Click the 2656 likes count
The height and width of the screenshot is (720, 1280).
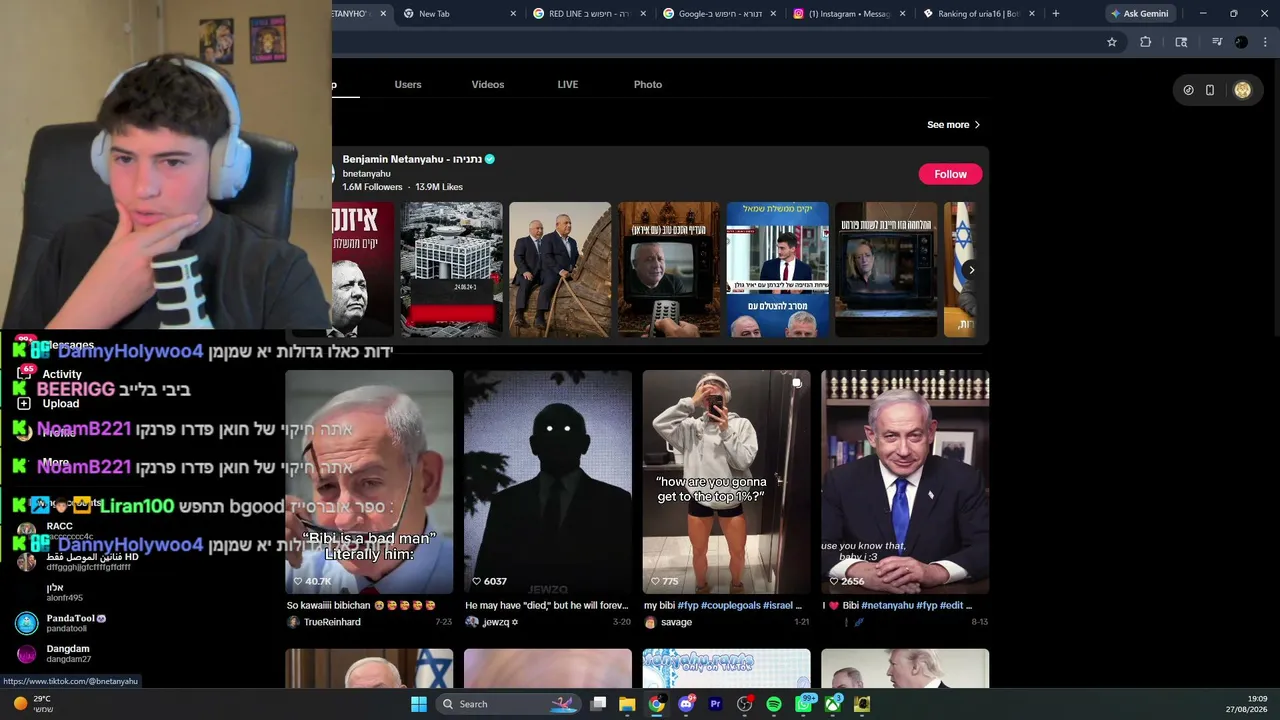click(846, 581)
